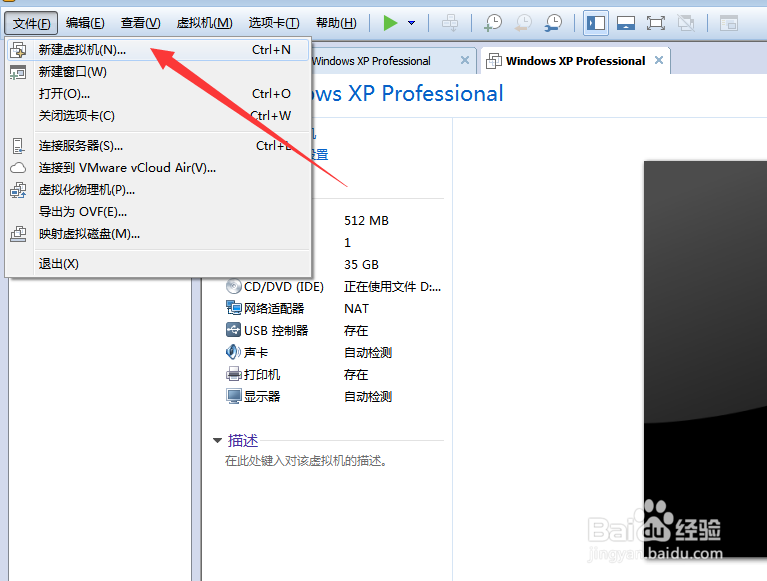
Task: Click the sound card speaker icon
Action: (x=233, y=352)
